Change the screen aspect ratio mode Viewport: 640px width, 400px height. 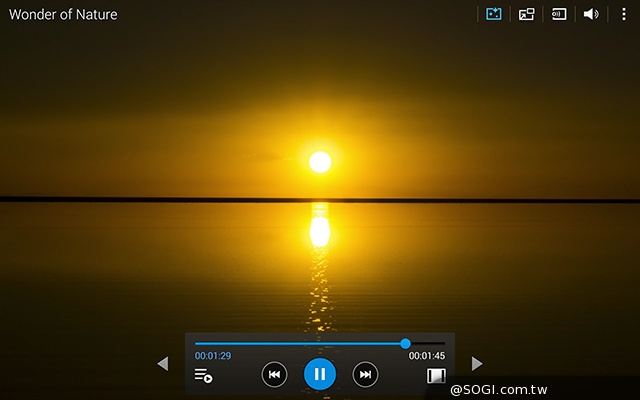click(436, 376)
